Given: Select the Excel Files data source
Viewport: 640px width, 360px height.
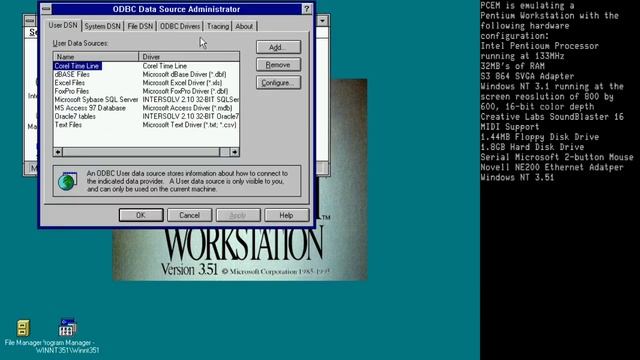Looking at the screenshot, I should click(70, 83).
